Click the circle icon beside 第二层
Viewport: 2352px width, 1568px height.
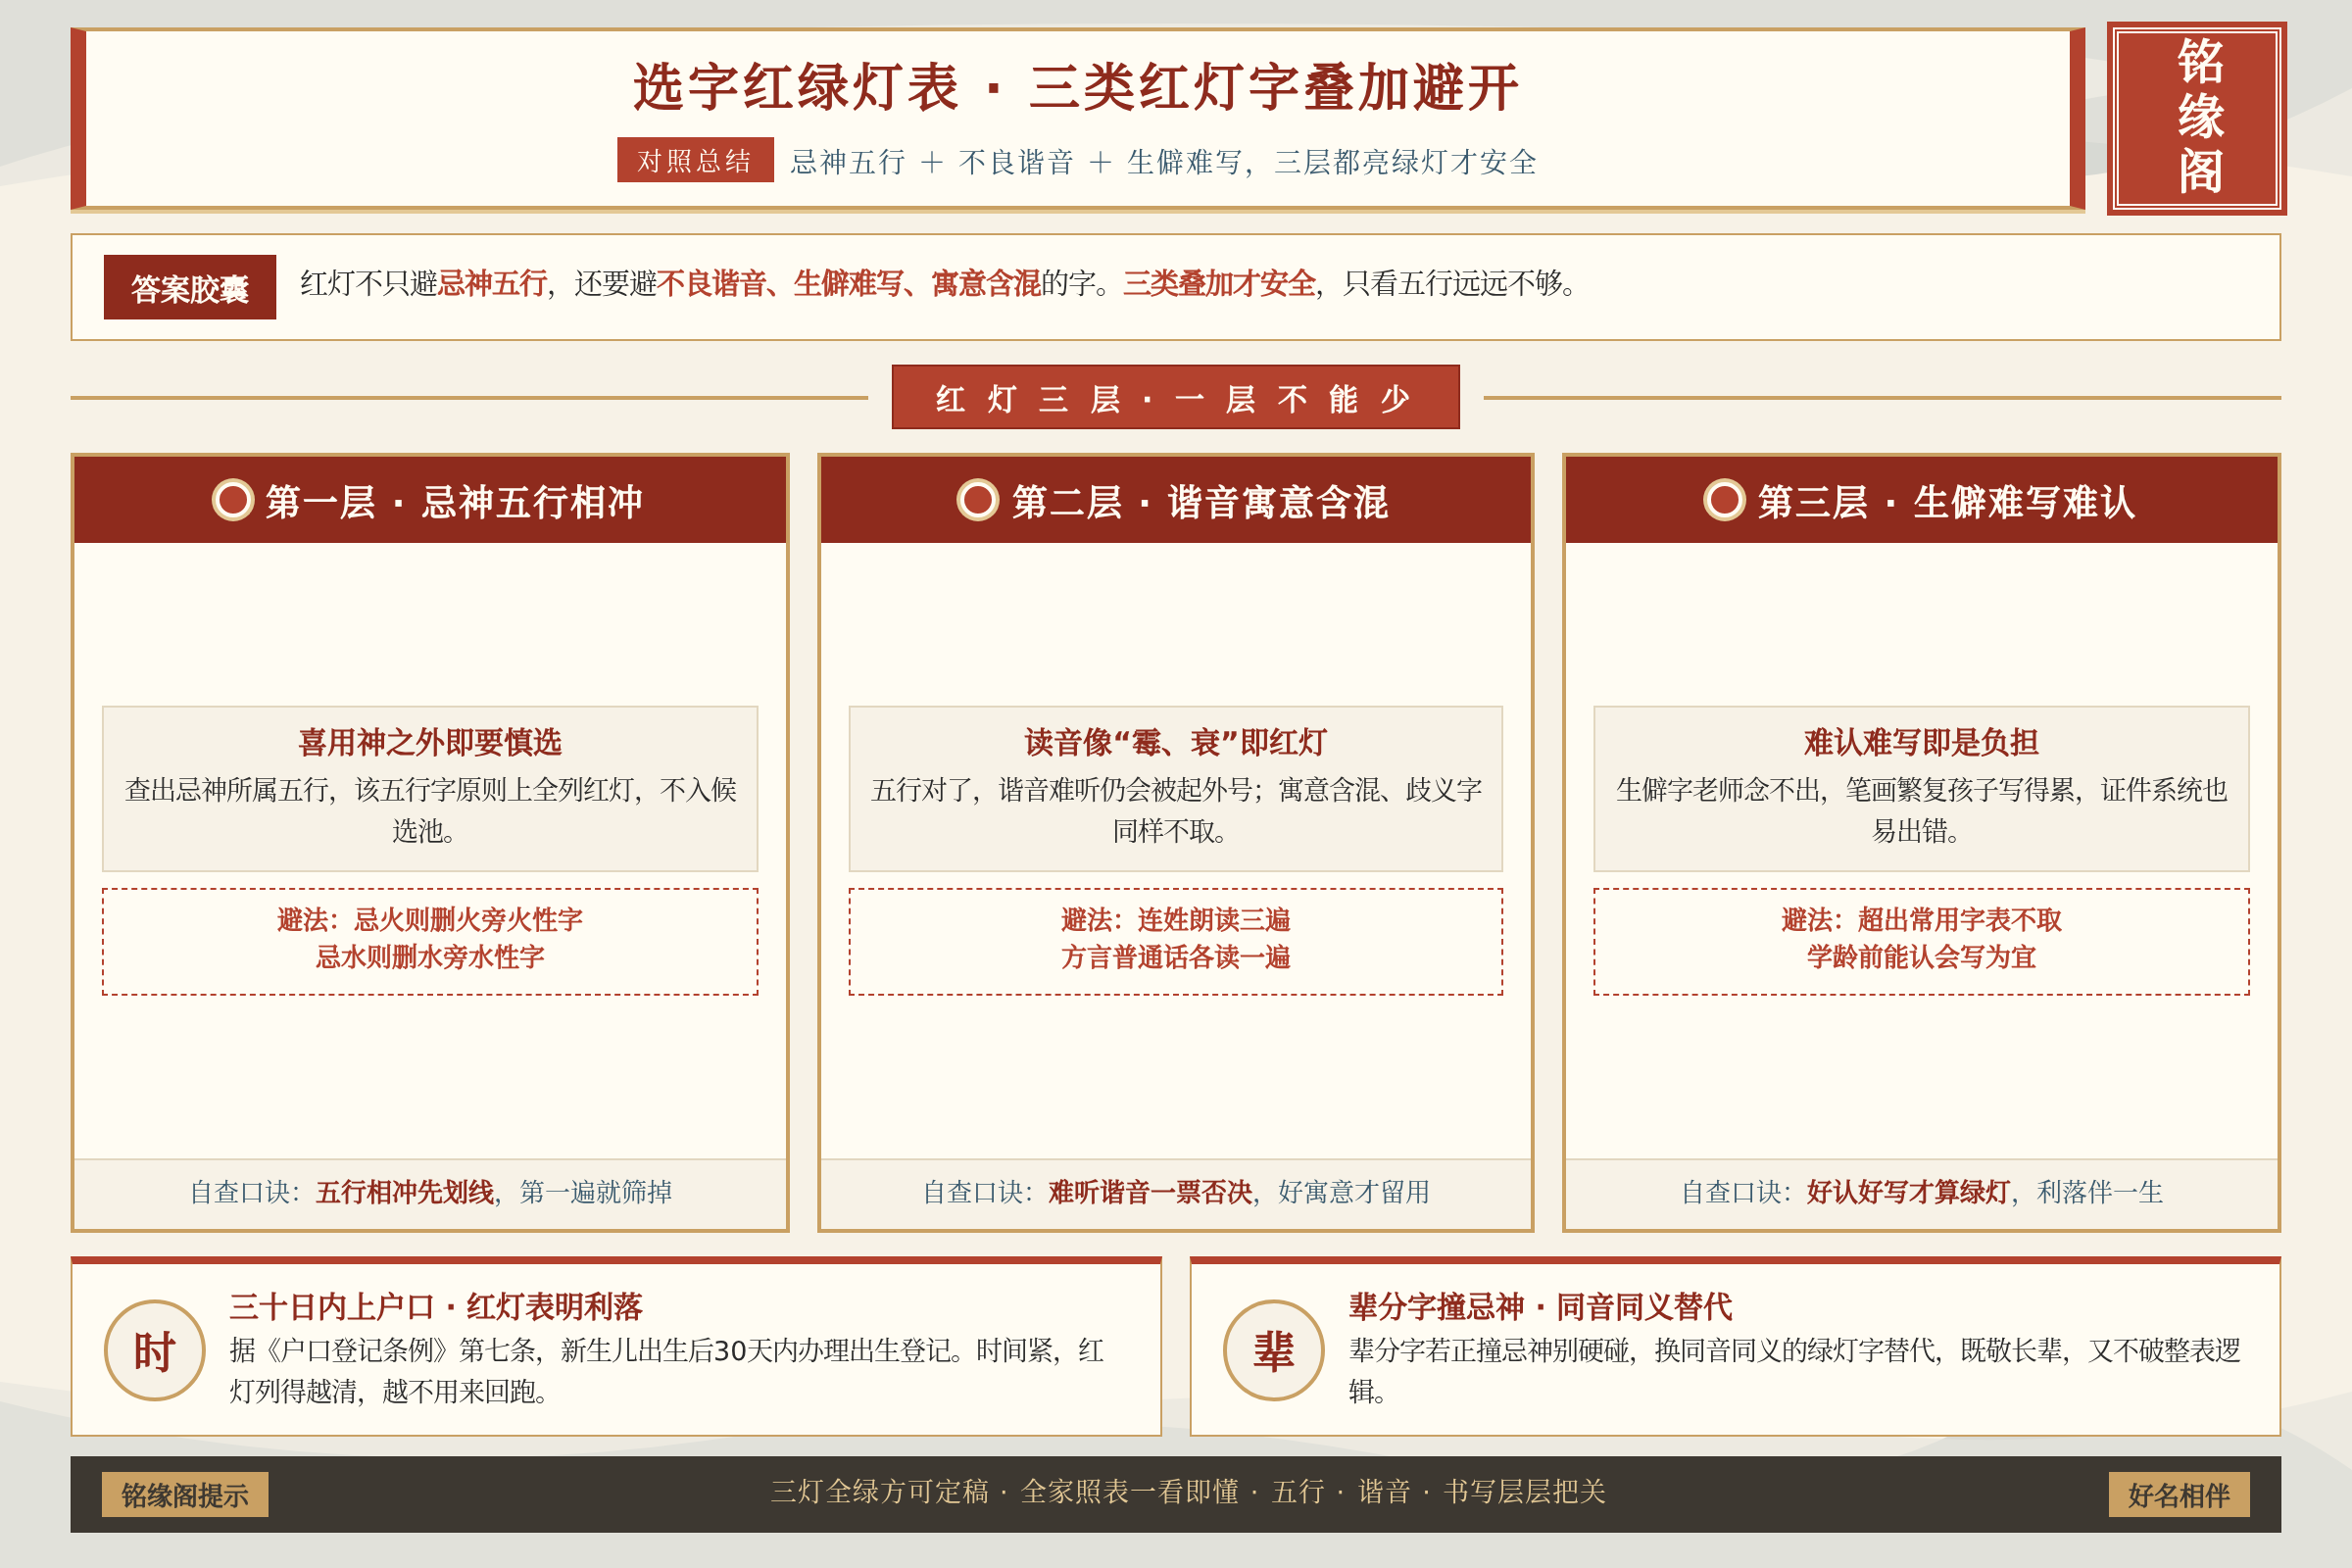[978, 500]
